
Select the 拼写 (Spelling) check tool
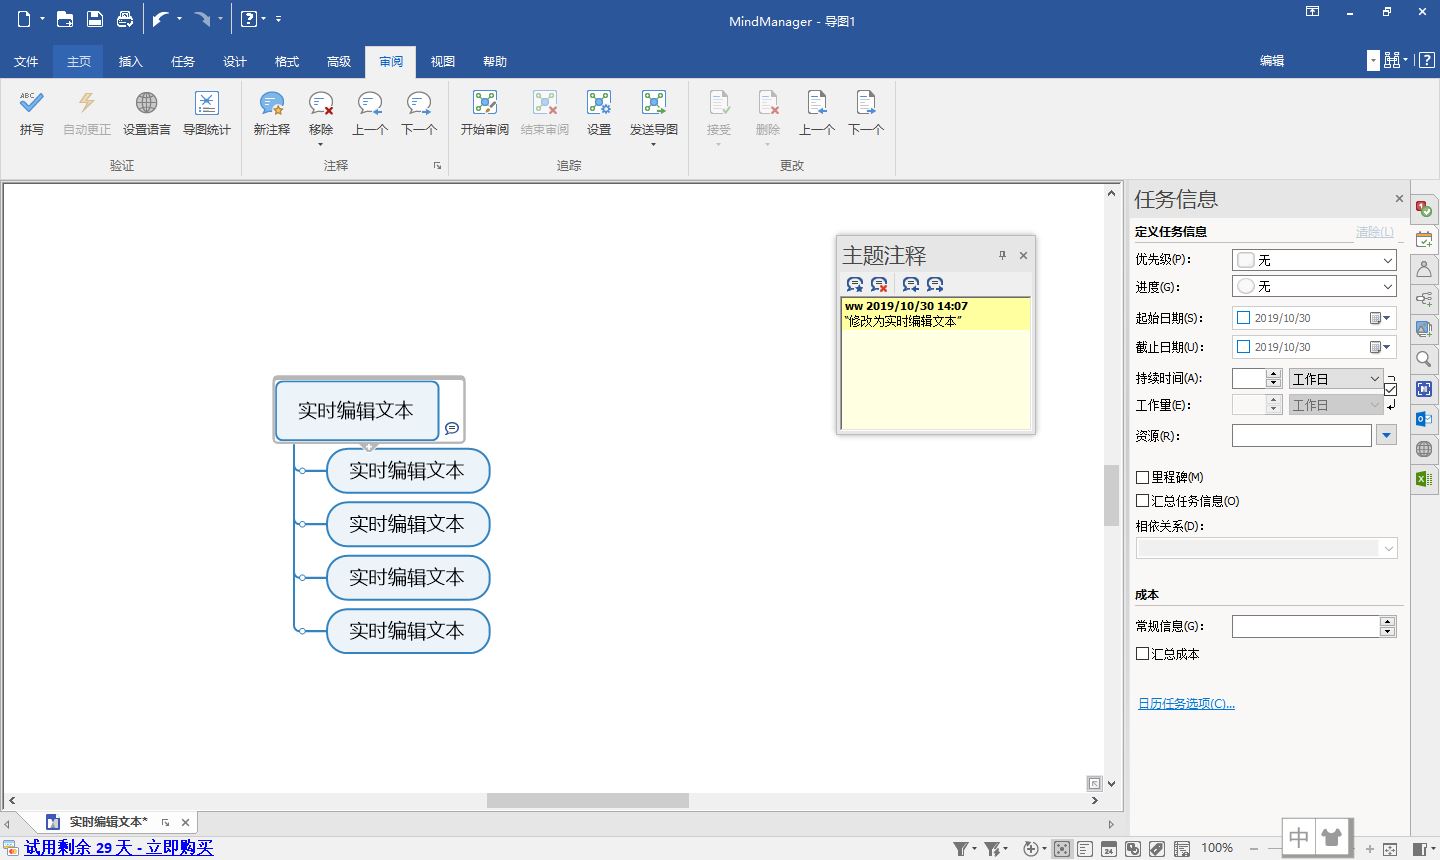[31, 113]
